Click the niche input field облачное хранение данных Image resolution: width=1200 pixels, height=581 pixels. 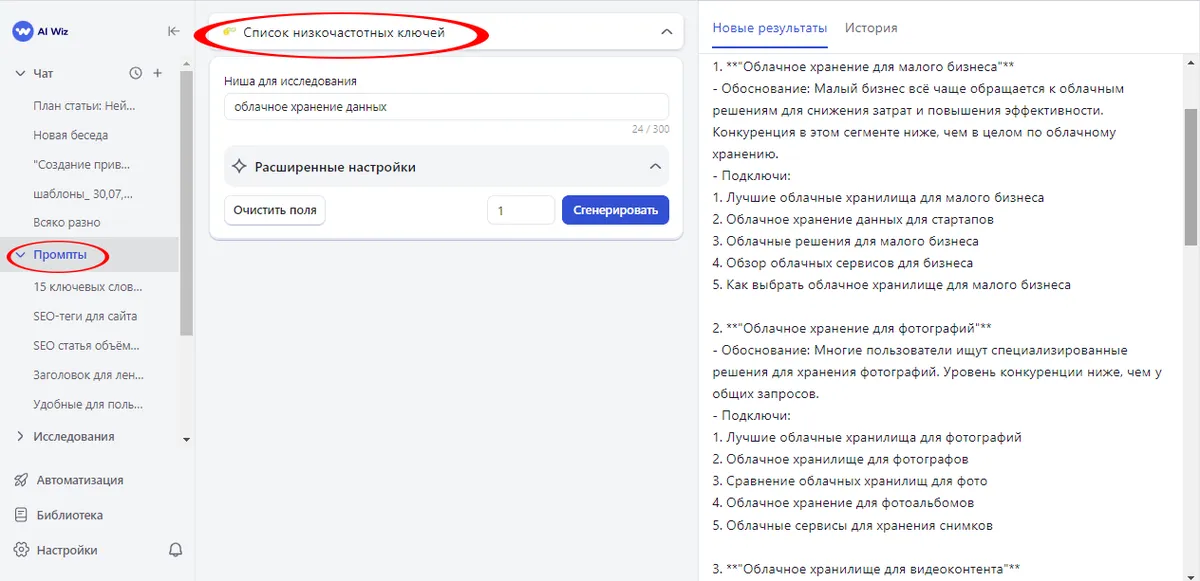tap(445, 106)
